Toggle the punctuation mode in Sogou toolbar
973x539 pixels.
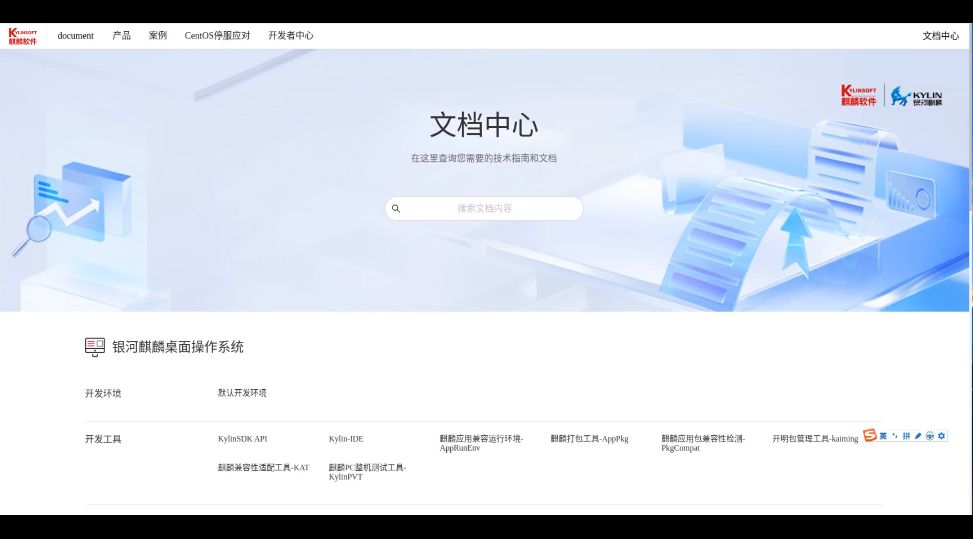[895, 436]
